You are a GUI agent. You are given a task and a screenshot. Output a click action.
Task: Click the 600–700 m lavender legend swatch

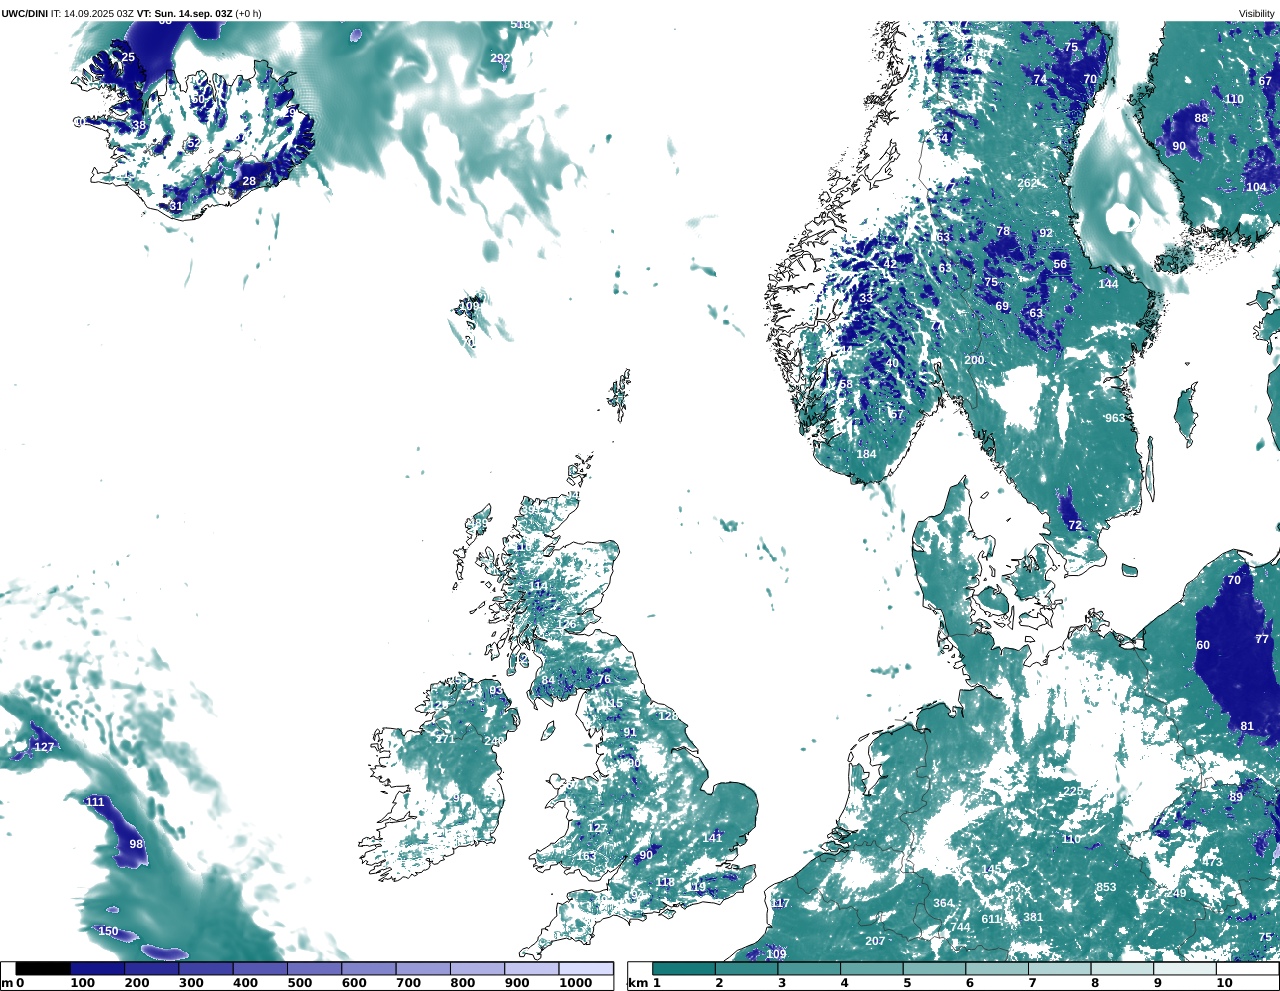[368, 968]
